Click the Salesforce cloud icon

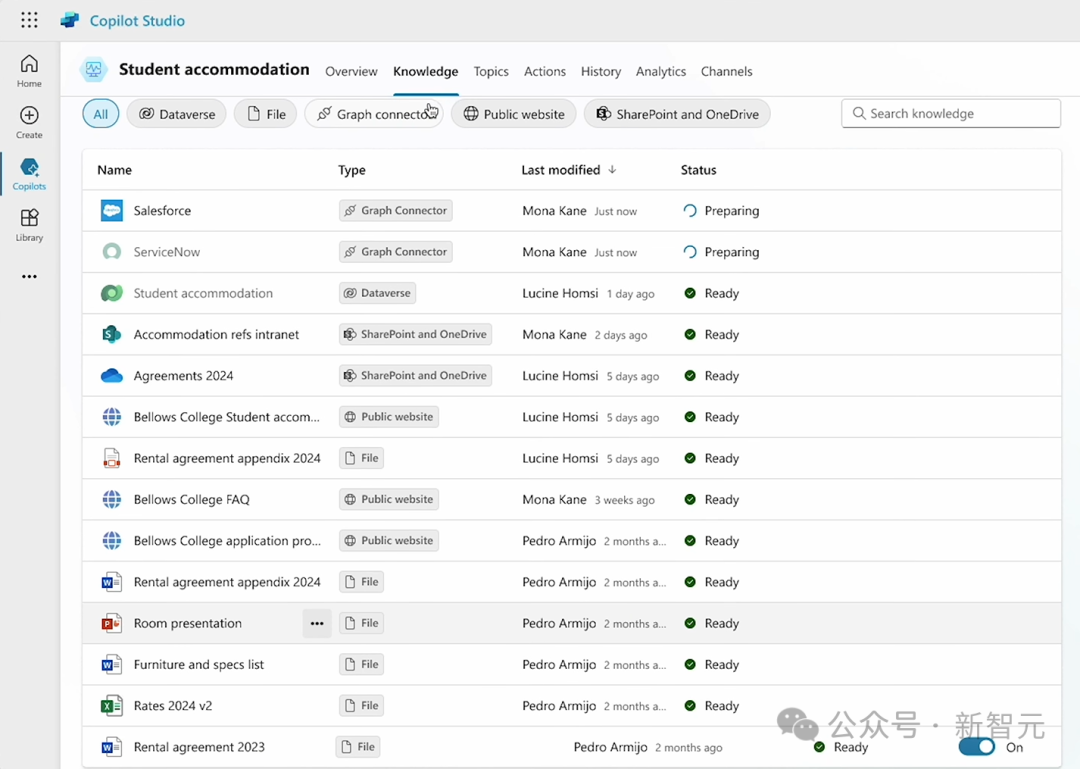click(111, 211)
